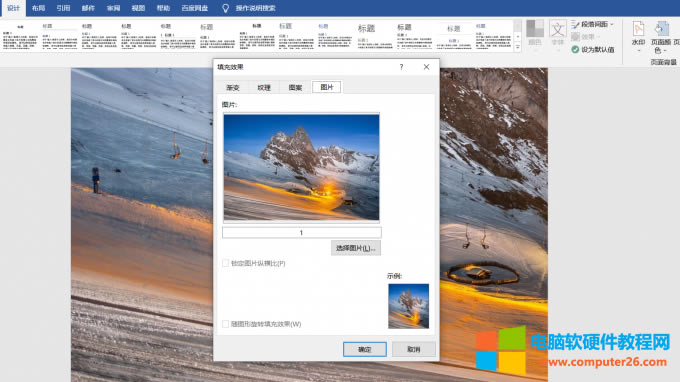The height and width of the screenshot is (382, 680).
Task: Click Select Picture (选择图片) button
Action: point(356,248)
